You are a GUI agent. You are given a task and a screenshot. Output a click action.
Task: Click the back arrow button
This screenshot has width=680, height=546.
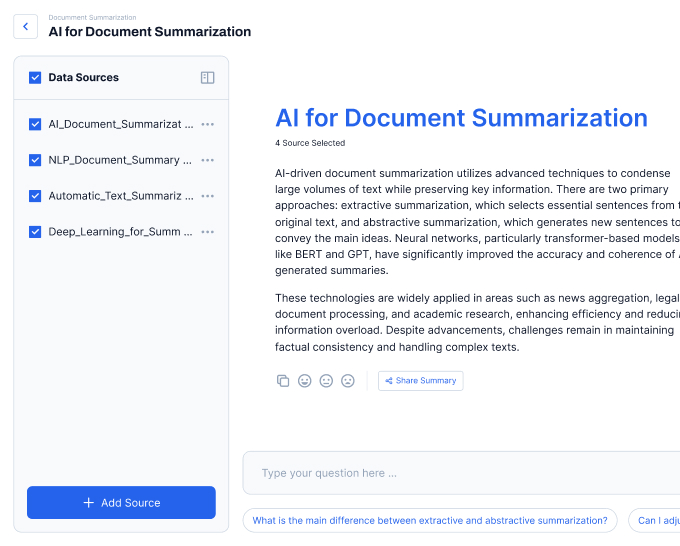[x=25, y=27]
